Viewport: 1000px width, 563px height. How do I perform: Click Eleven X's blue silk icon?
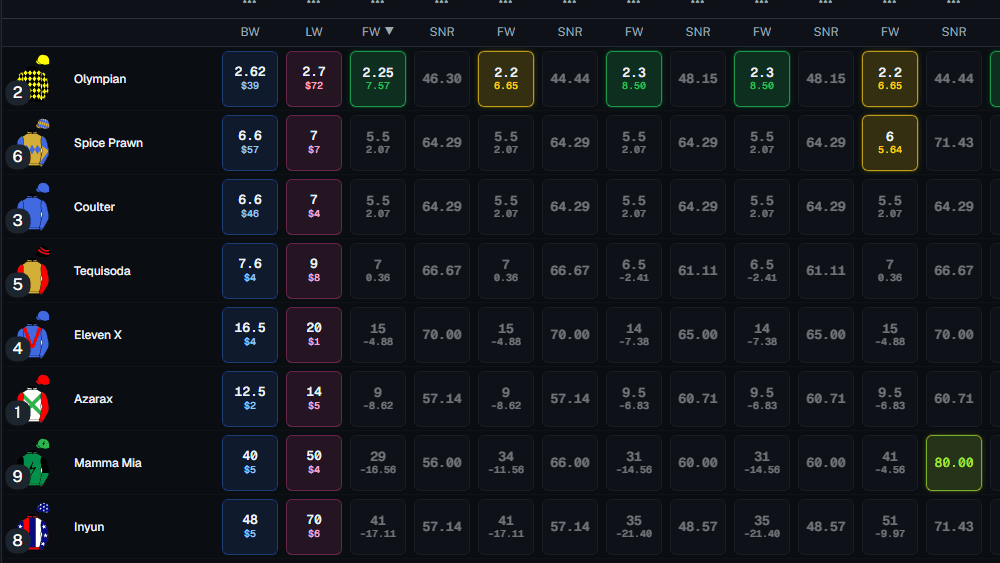(x=35, y=335)
